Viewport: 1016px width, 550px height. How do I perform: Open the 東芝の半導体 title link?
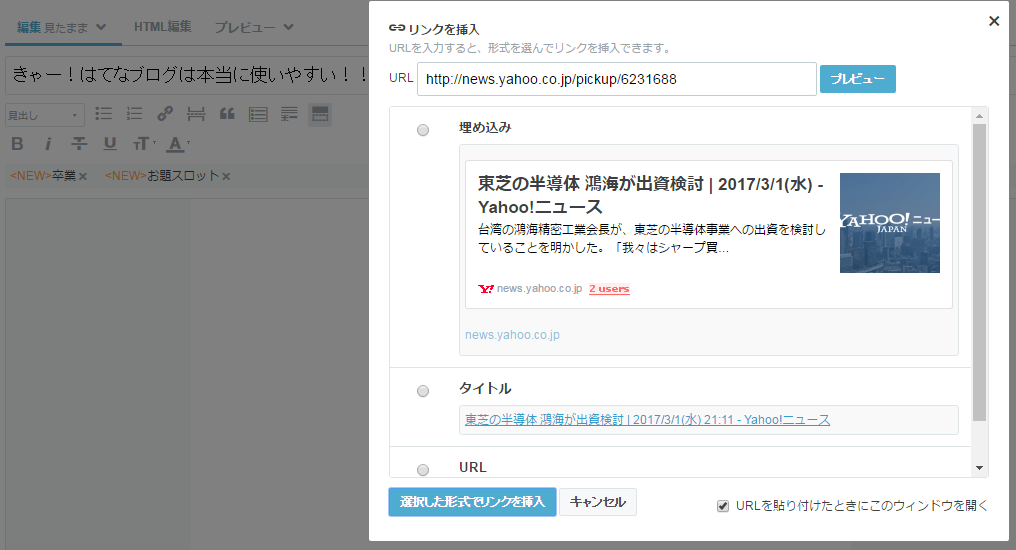(647, 420)
